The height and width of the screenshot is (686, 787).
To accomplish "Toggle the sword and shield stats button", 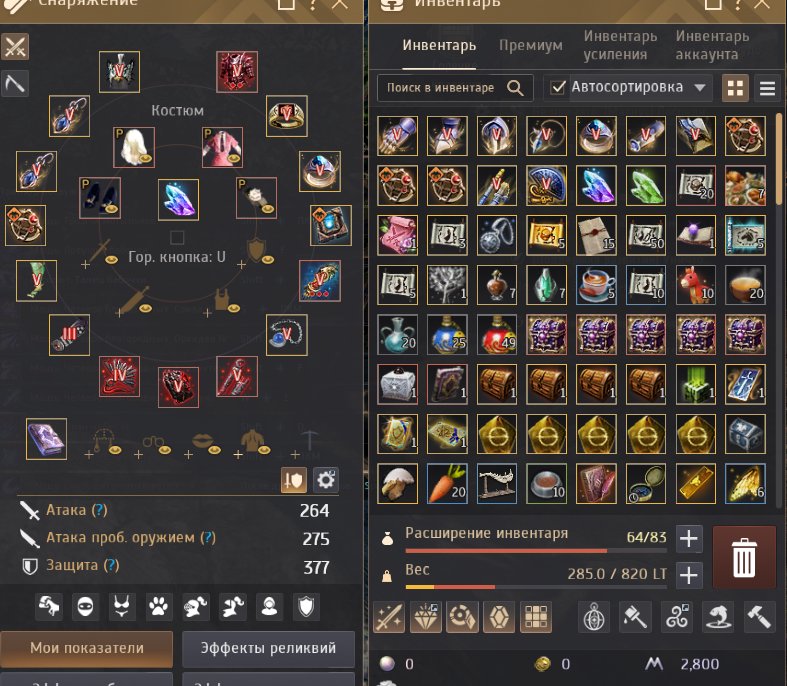I will [x=294, y=480].
